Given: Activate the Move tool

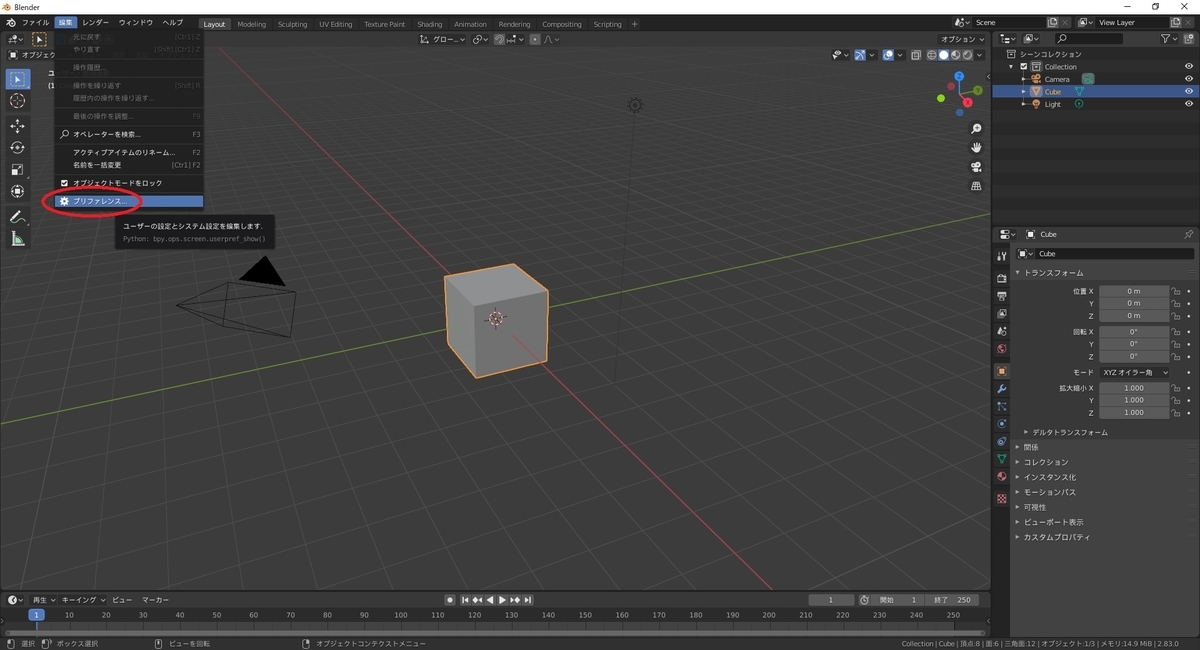Looking at the screenshot, I should coord(18,126).
